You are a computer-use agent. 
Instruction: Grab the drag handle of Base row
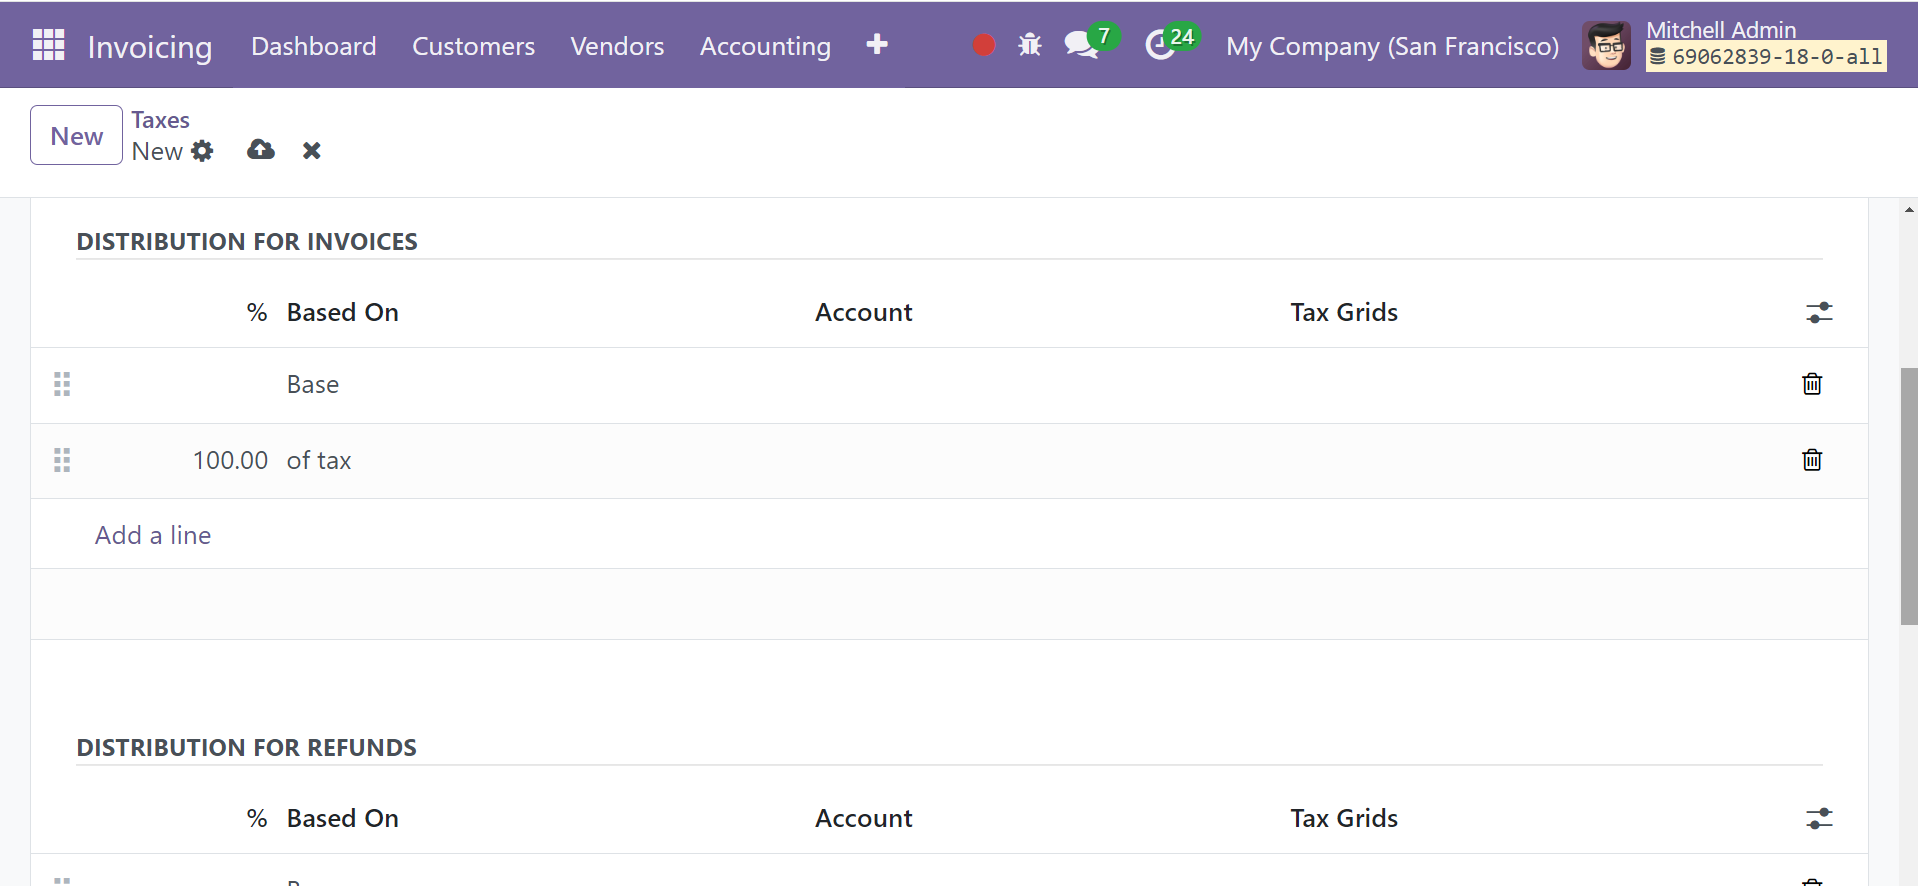[x=62, y=384]
